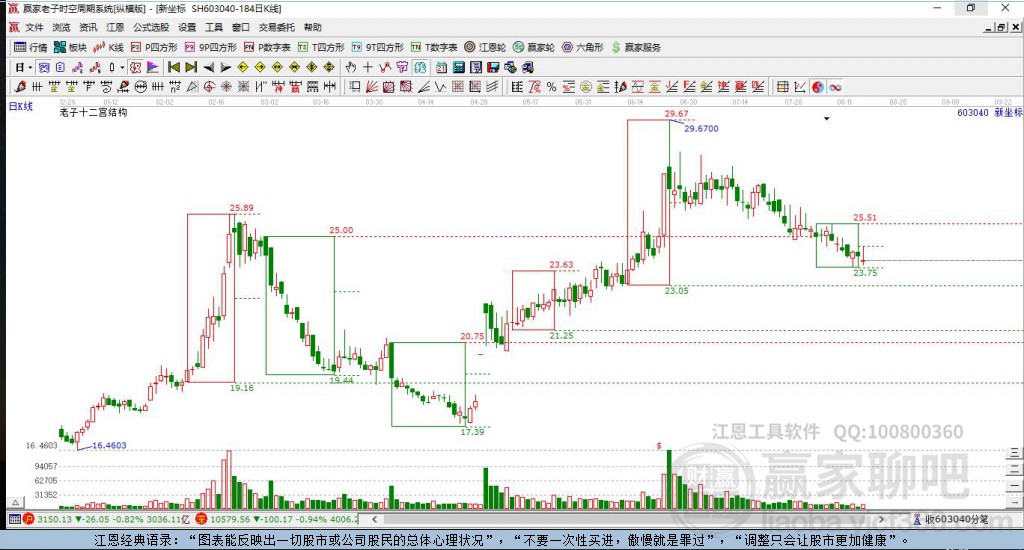Open the T数字表 tool
Image resolution: width=1024 pixels, height=550 pixels.
click(x=434, y=47)
